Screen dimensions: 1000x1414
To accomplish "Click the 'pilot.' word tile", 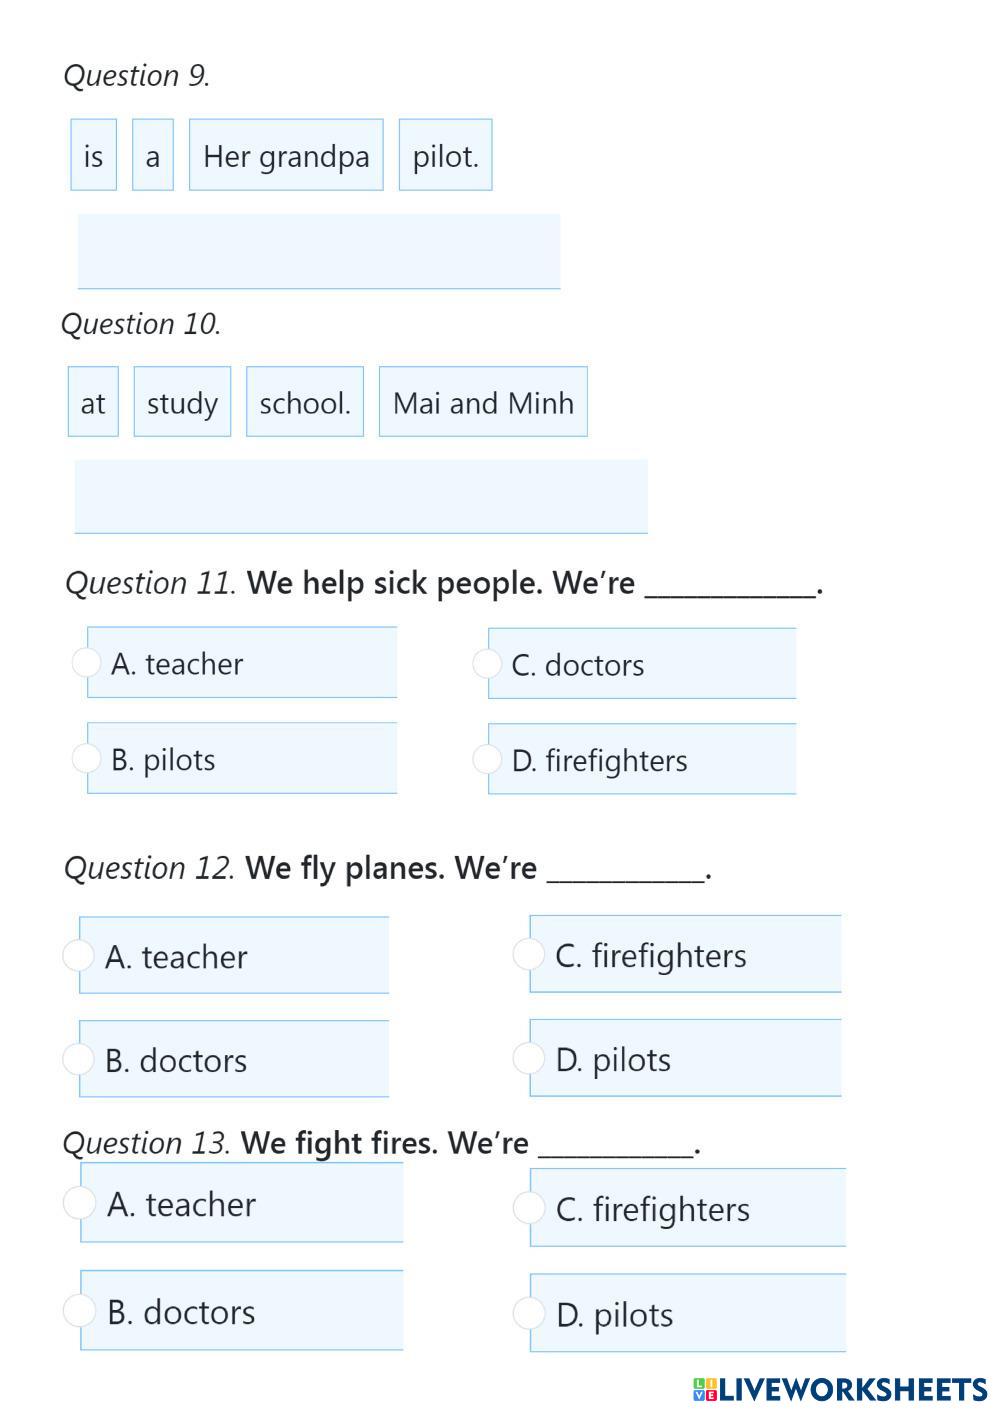I will [x=445, y=155].
